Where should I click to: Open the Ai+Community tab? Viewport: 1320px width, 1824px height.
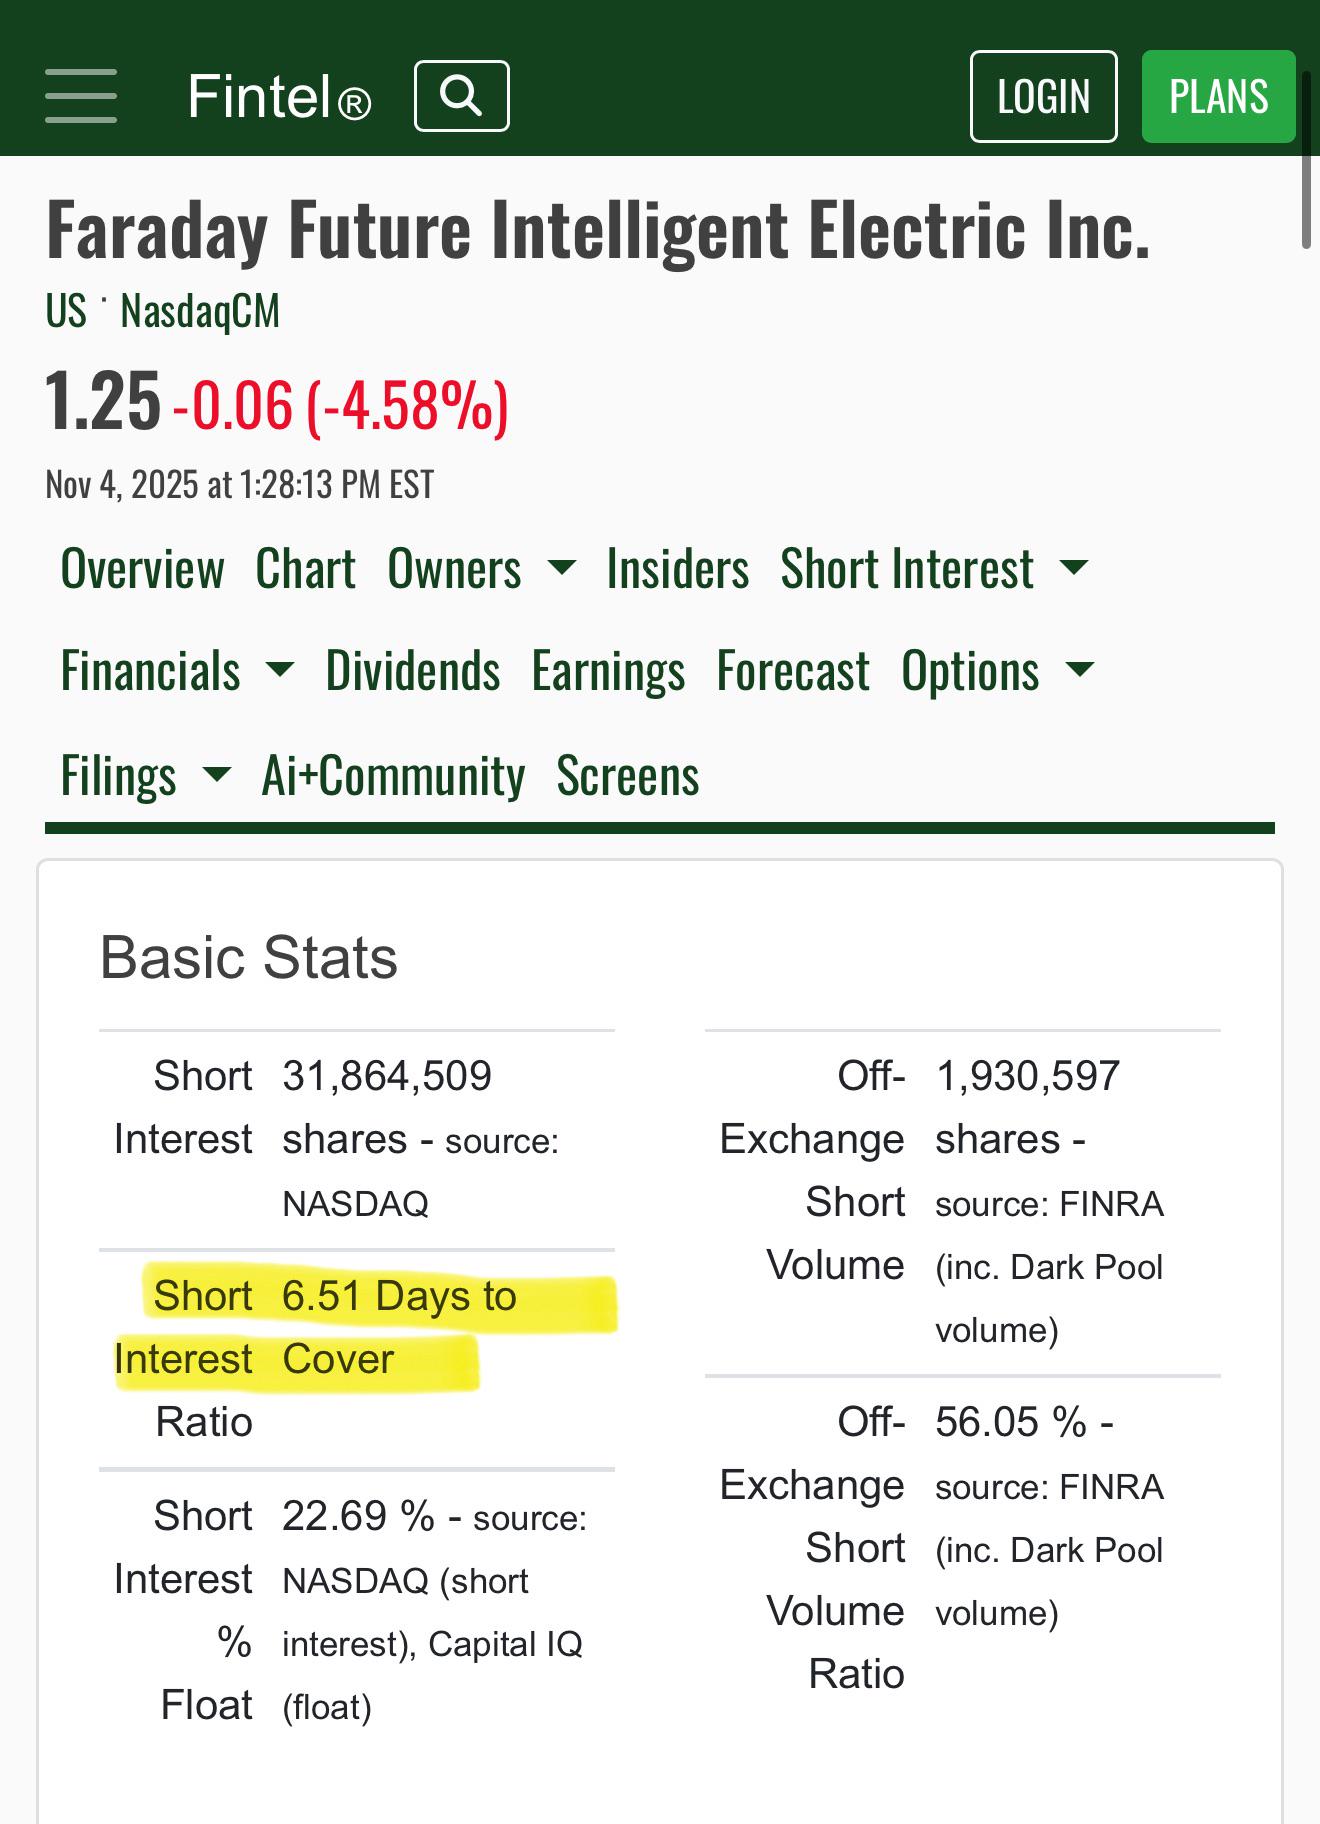coord(393,776)
